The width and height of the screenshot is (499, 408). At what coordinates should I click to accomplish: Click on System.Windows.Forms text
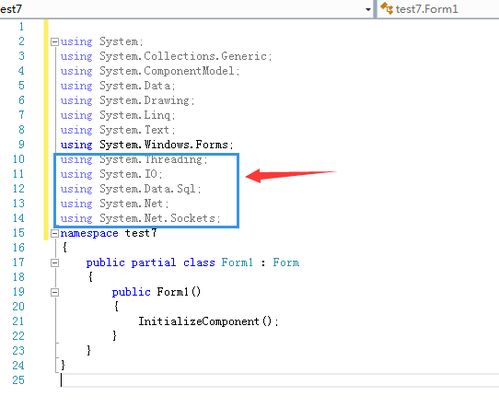(x=164, y=145)
